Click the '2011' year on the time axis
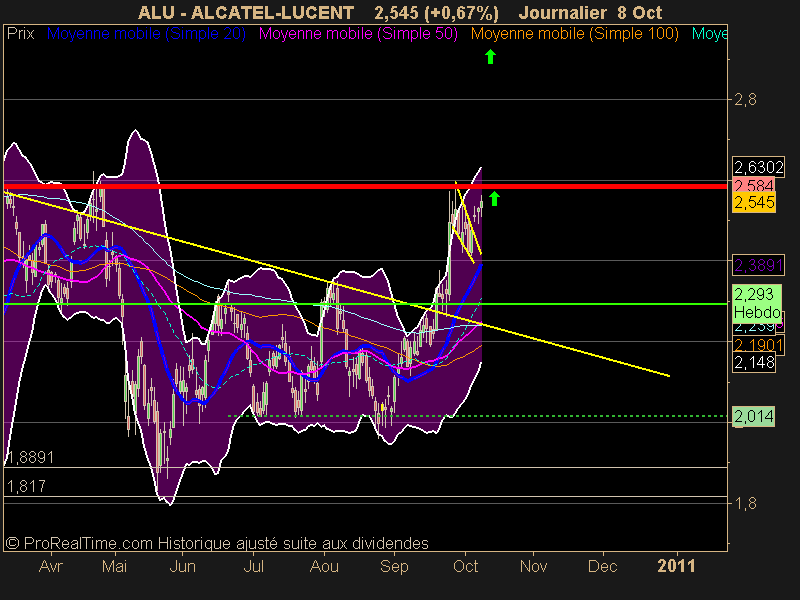The height and width of the screenshot is (600, 800). pyautogui.click(x=677, y=566)
